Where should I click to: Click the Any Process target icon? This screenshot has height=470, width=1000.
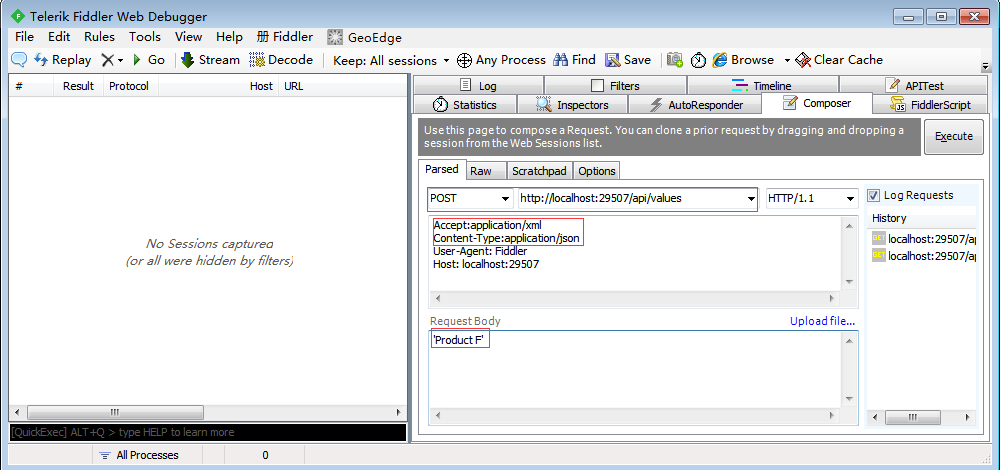click(464, 60)
